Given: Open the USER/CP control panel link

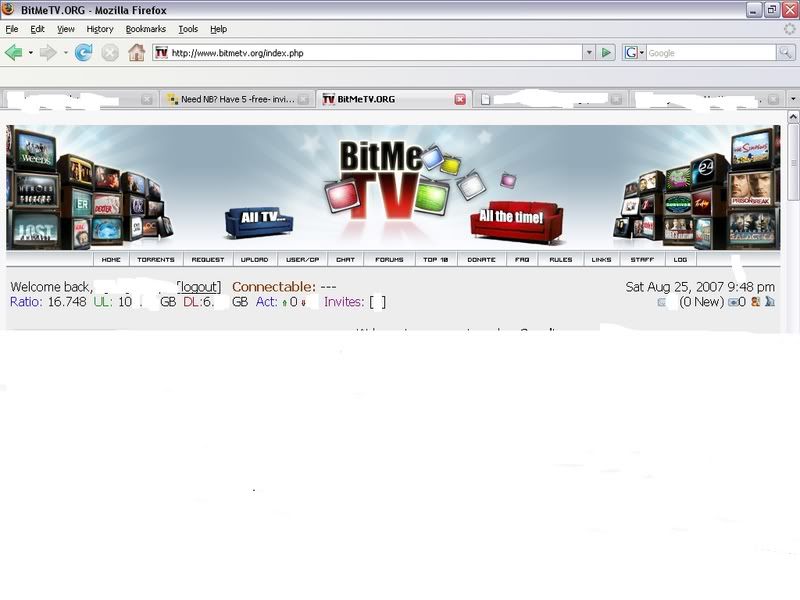Looking at the screenshot, I should coord(303,260).
